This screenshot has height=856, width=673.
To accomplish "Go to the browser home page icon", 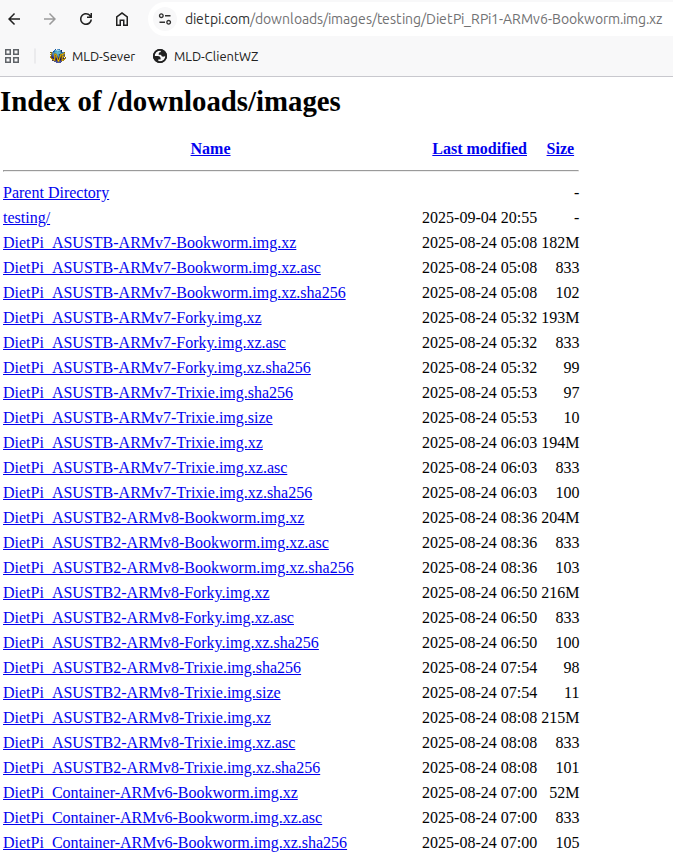I will point(122,19).
